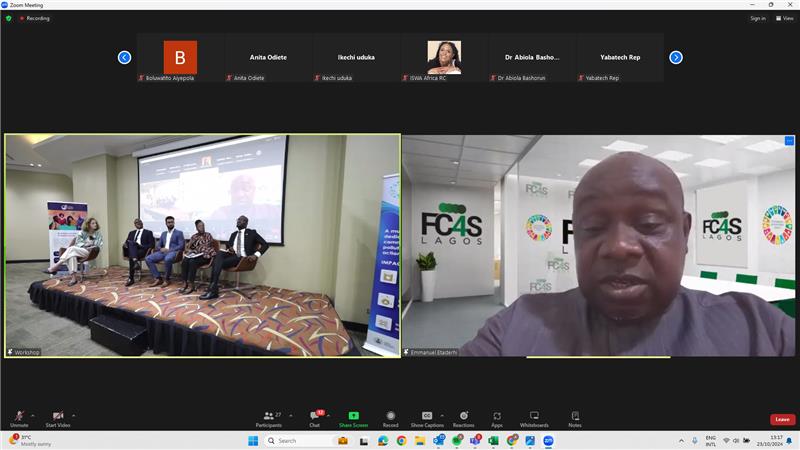Expand the captions options arrow

click(x=442, y=416)
